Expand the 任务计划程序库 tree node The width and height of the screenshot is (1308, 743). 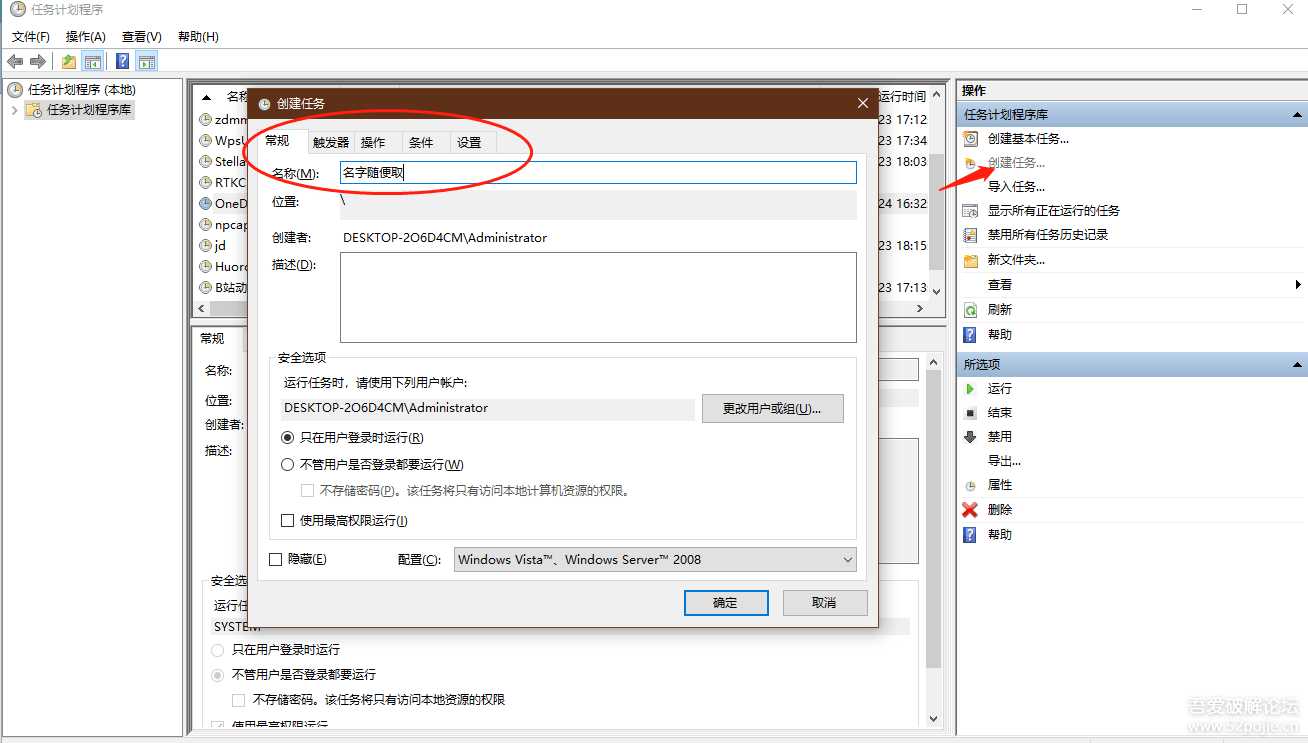[14, 110]
